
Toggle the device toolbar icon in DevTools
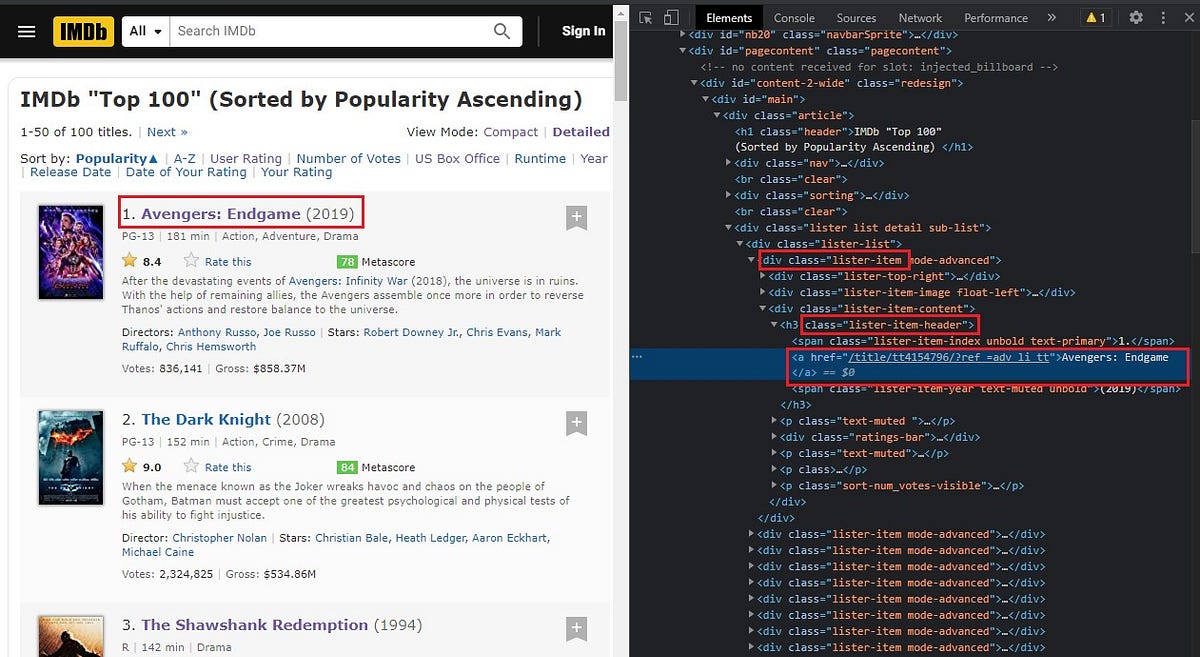point(670,17)
